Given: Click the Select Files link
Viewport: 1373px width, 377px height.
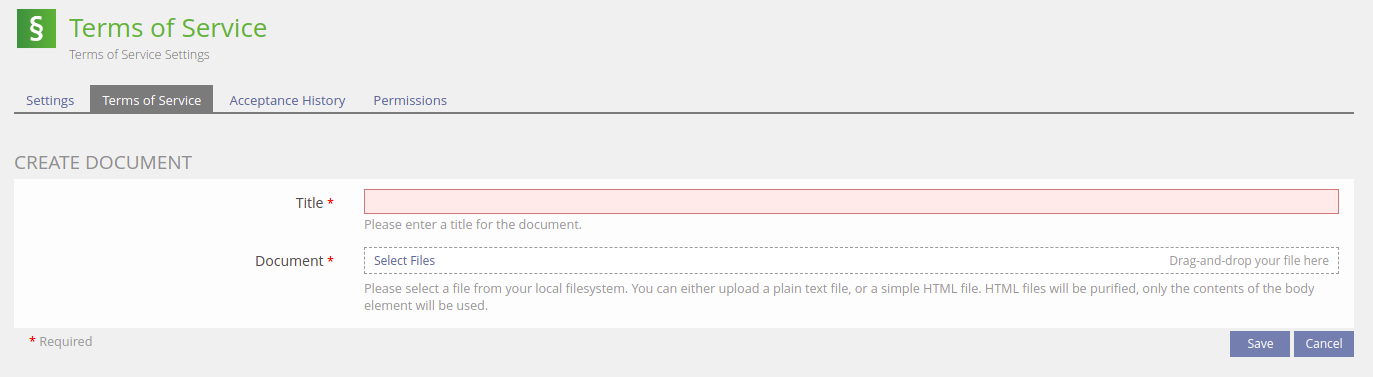Looking at the screenshot, I should [x=404, y=261].
